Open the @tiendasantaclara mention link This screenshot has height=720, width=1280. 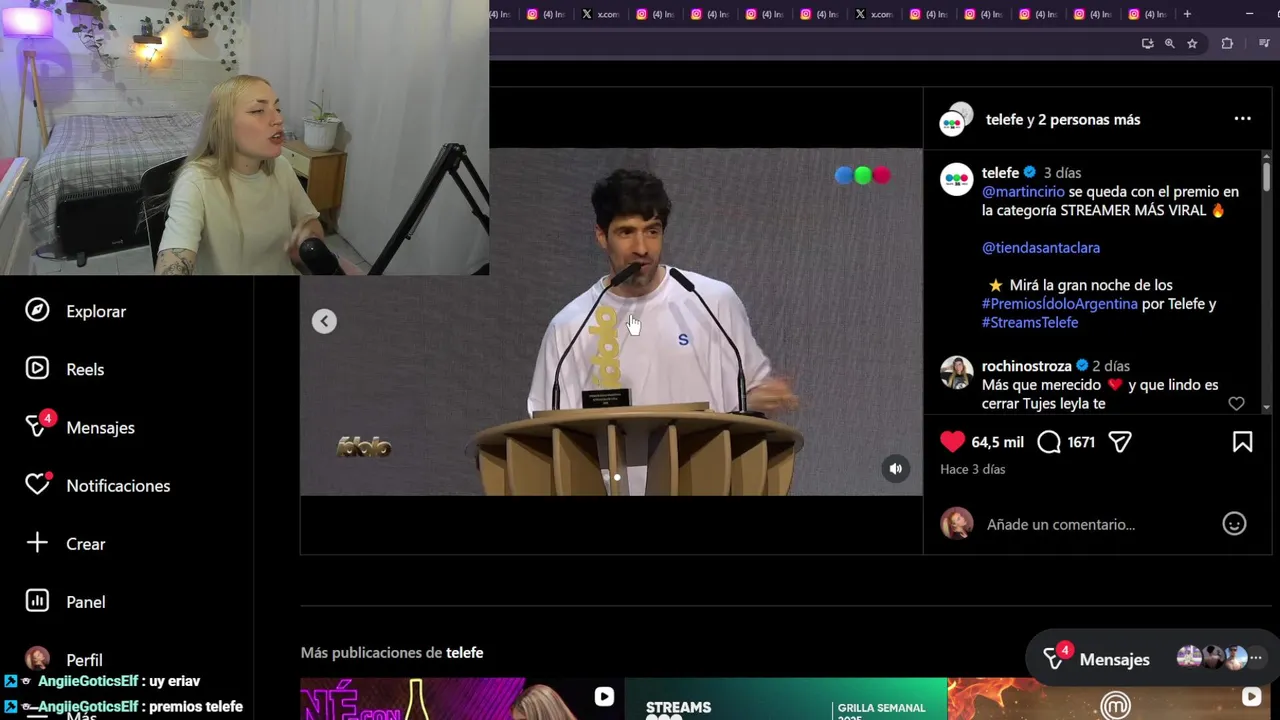(x=1041, y=247)
